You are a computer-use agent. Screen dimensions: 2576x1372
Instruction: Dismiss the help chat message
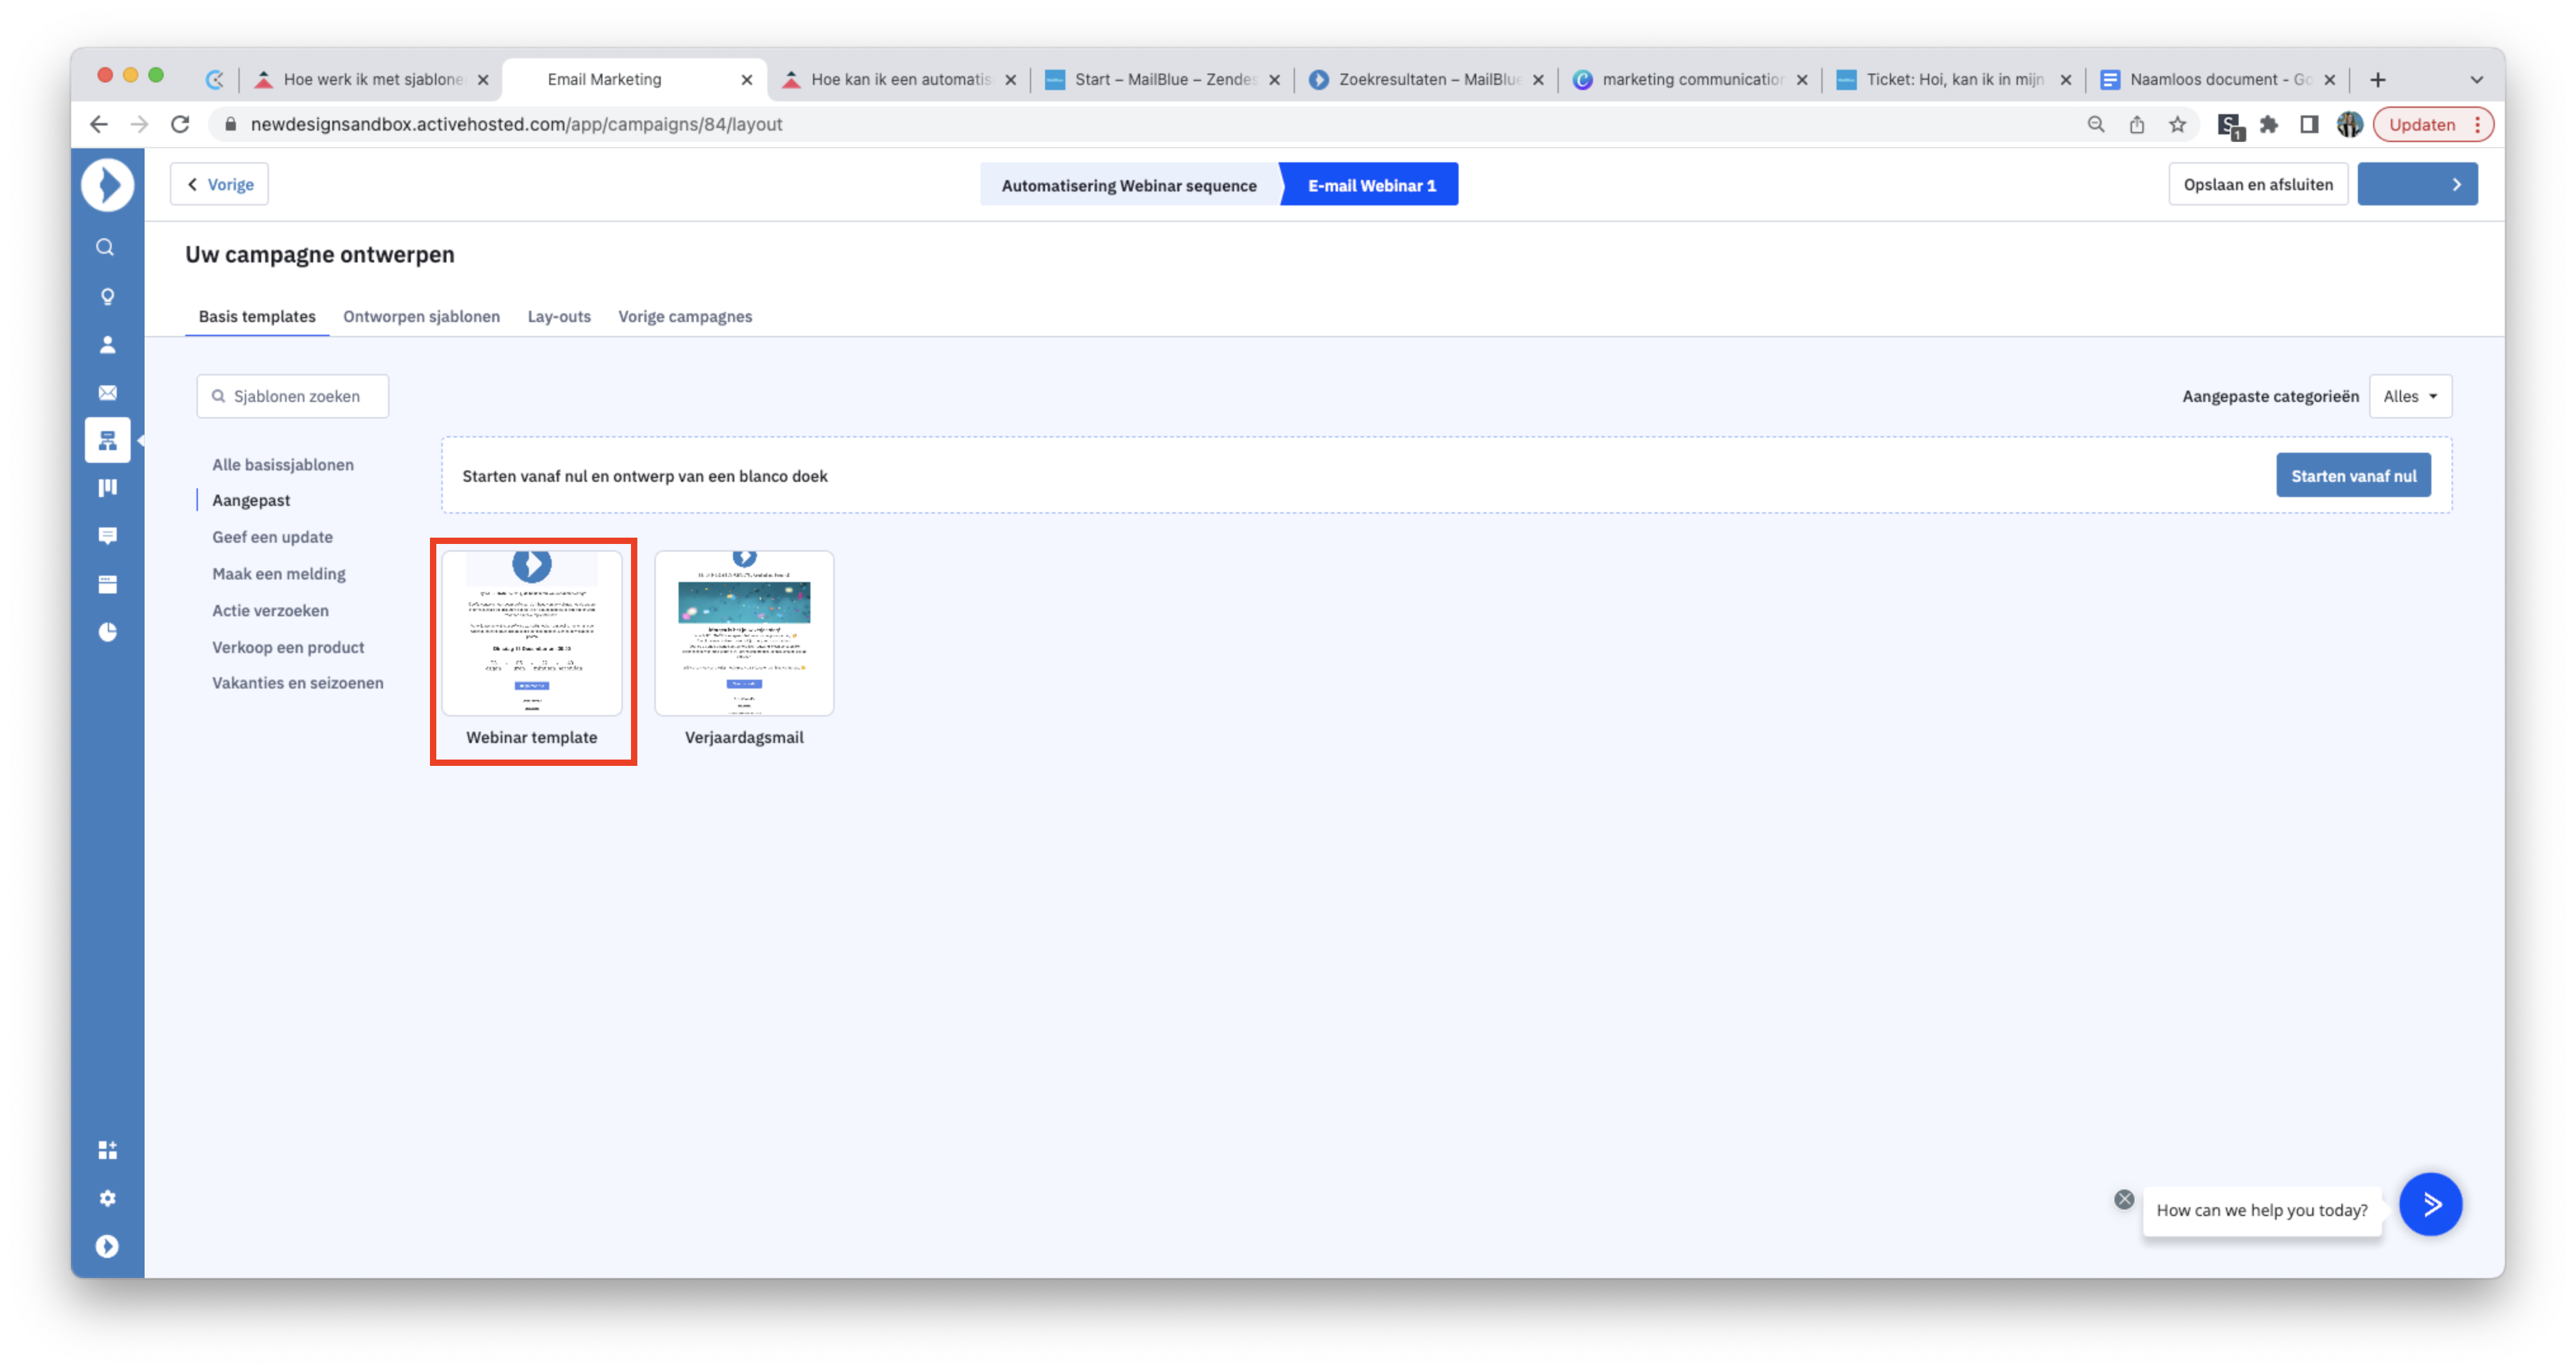[2124, 1199]
